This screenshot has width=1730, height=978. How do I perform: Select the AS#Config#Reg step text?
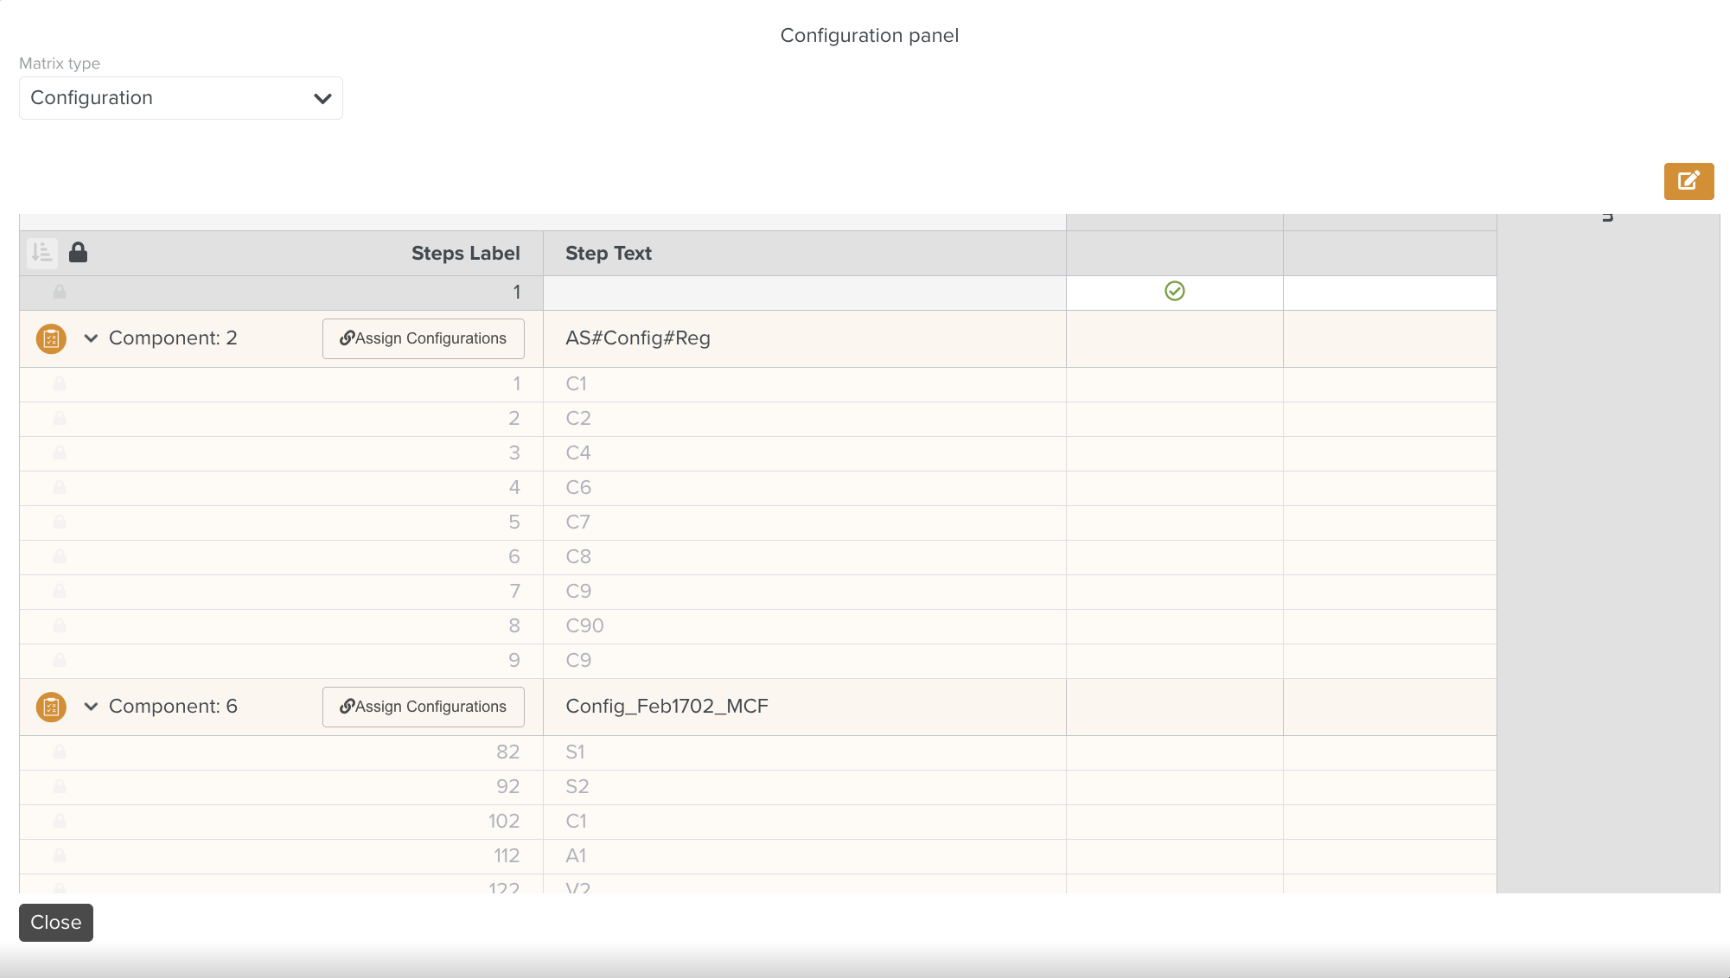click(x=638, y=338)
